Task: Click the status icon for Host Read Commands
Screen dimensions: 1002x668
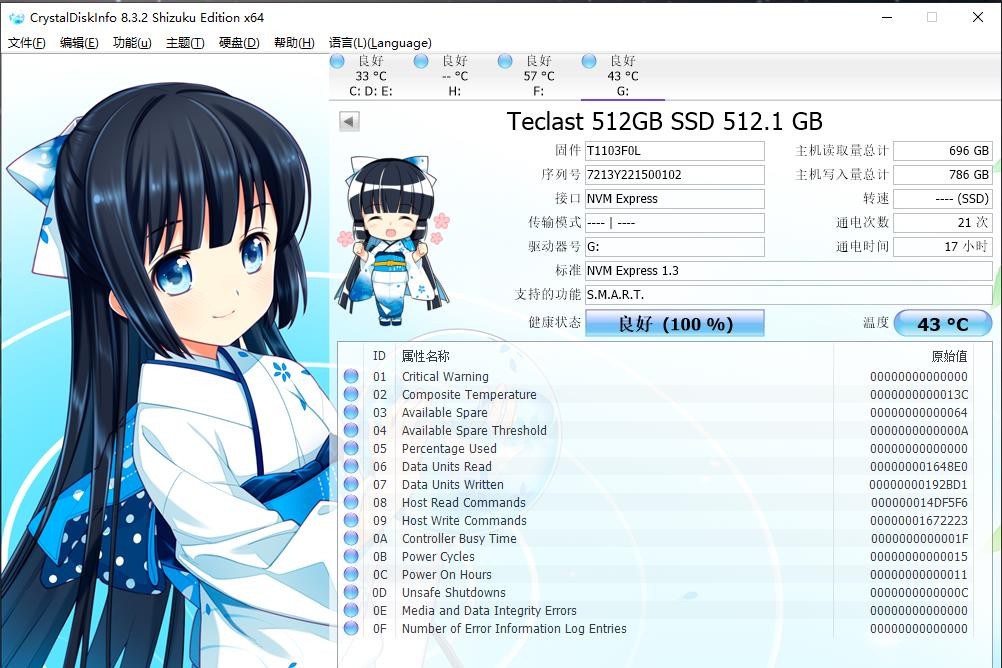Action: (x=351, y=502)
